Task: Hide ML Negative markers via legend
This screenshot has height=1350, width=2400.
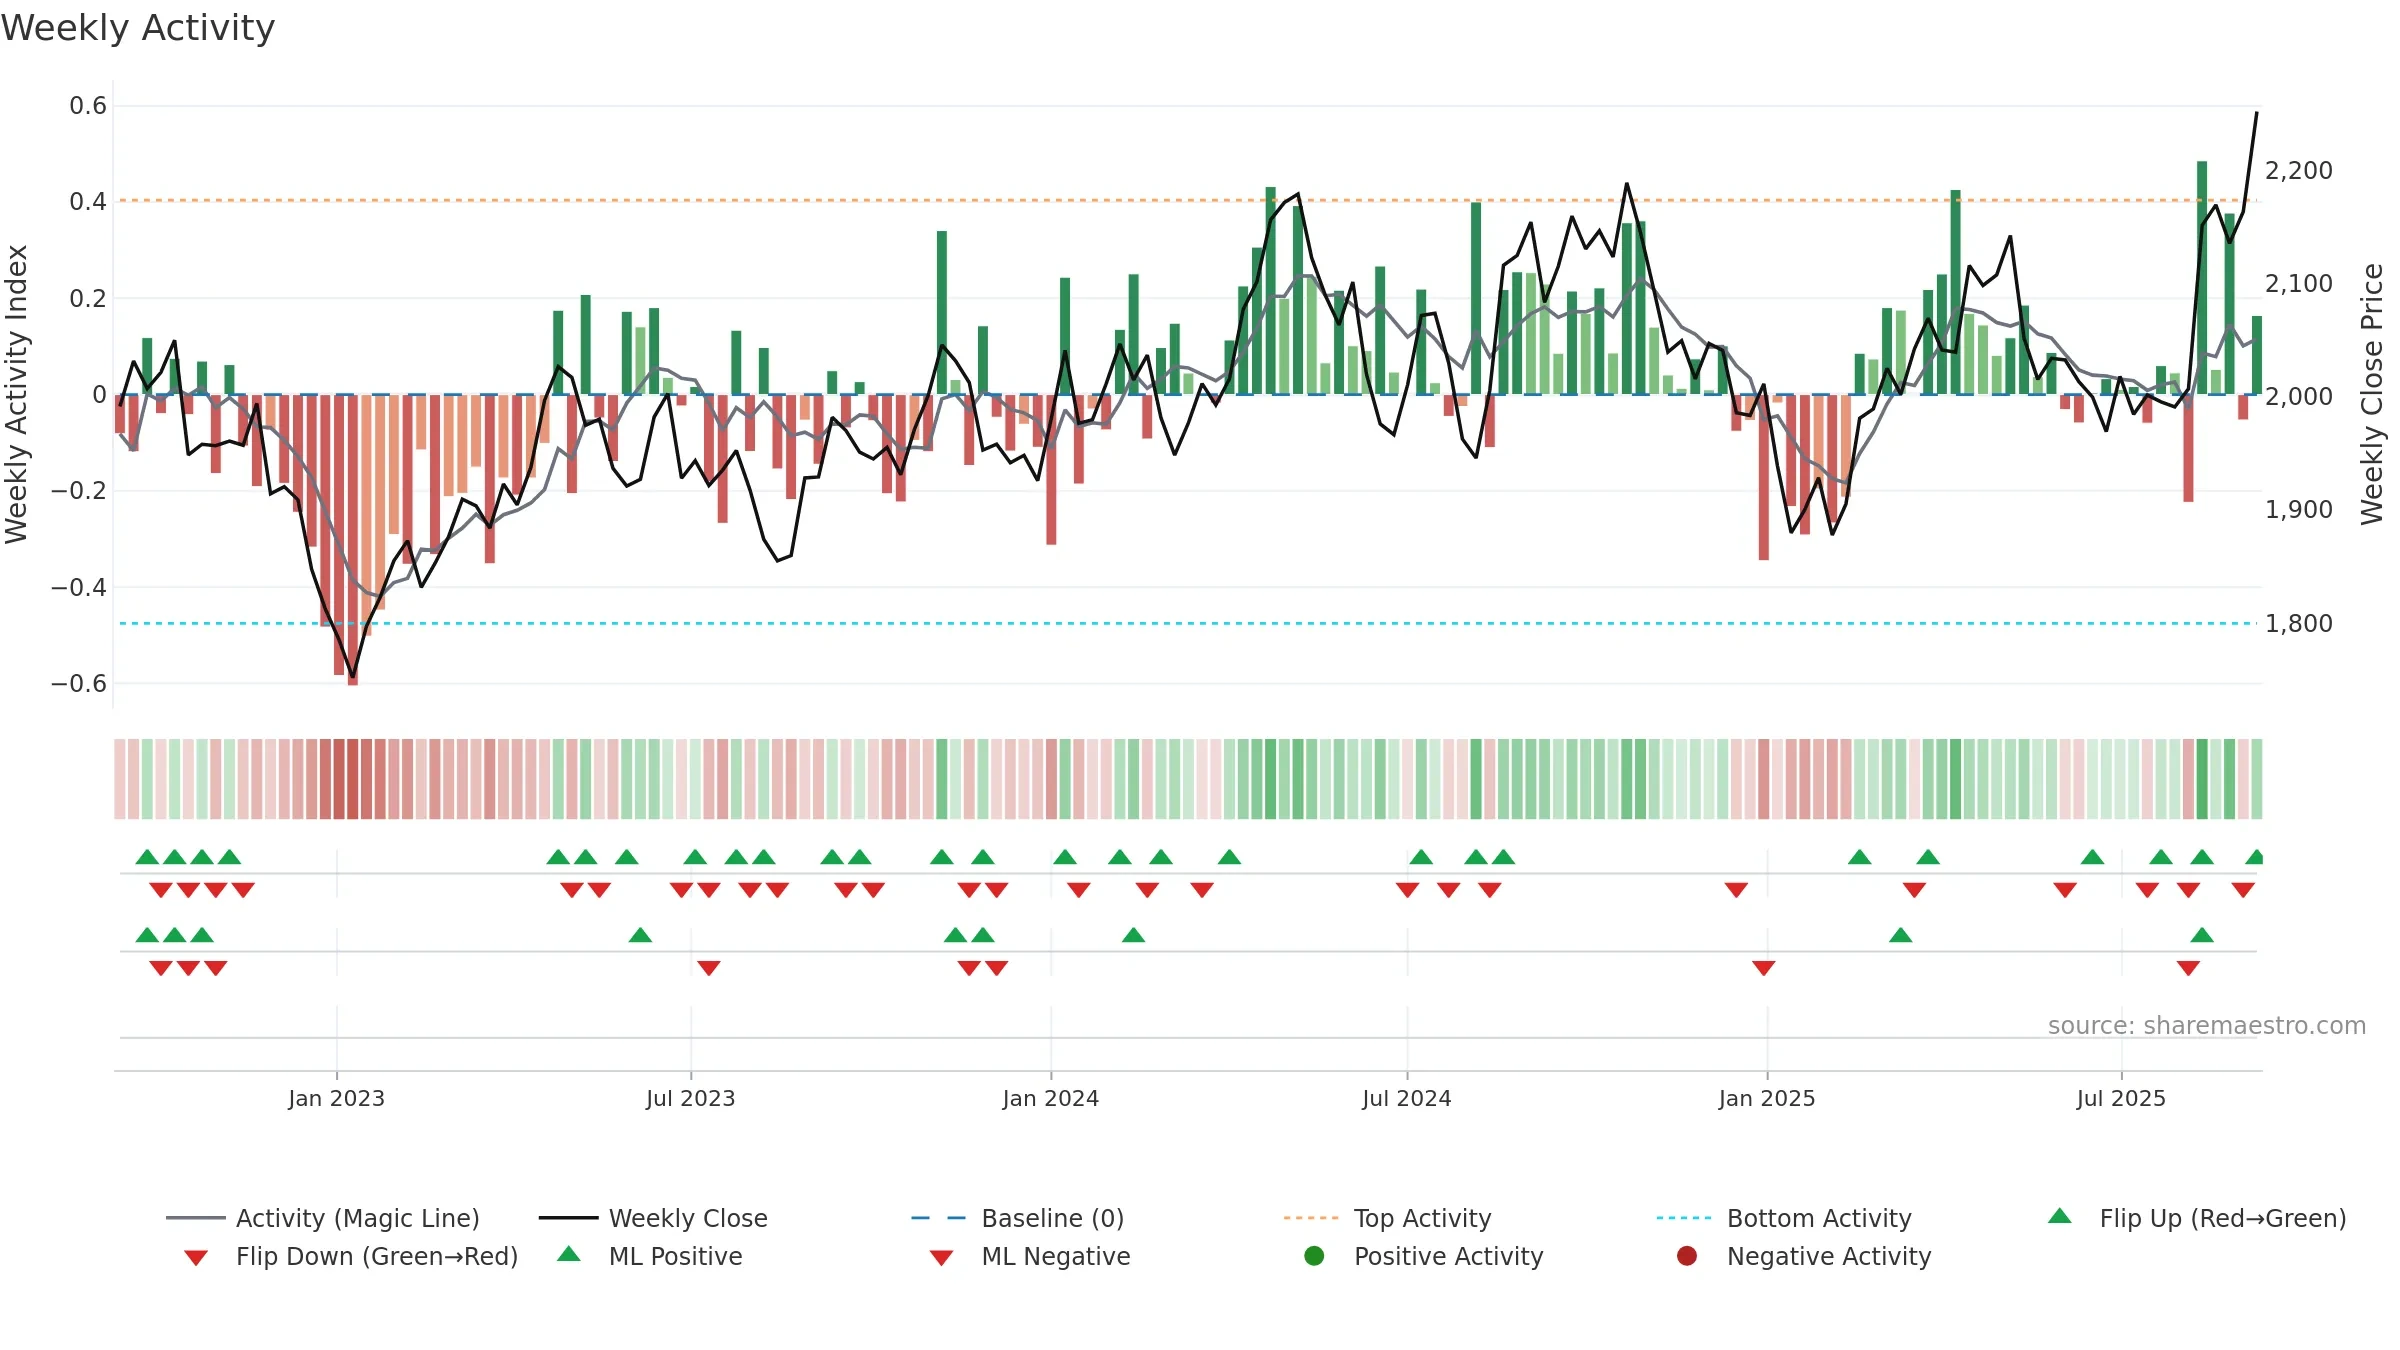Action: 1030,1256
